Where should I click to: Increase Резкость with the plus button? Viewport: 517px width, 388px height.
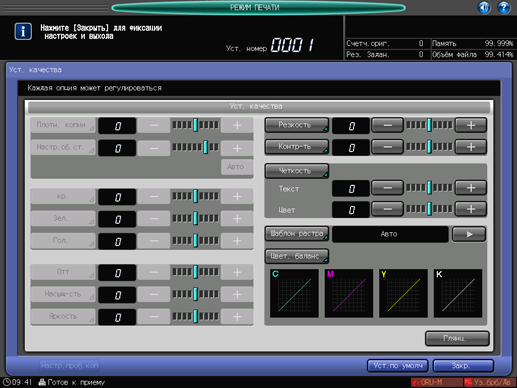471,125
